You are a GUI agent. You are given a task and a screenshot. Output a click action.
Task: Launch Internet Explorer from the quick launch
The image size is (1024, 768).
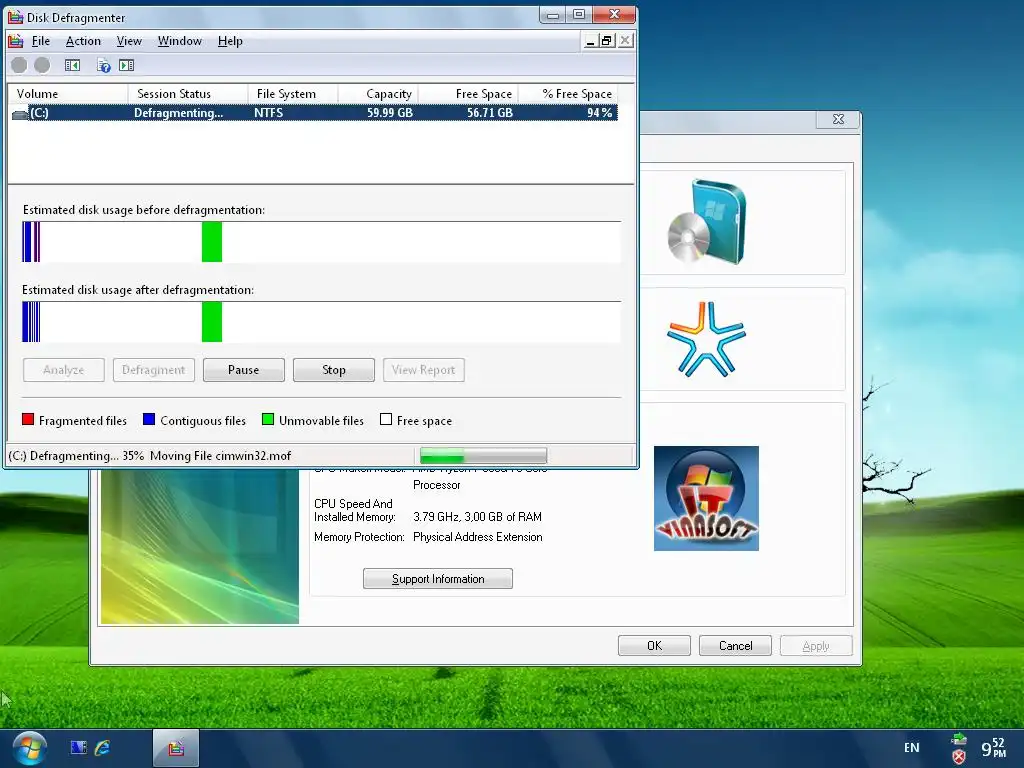pos(103,747)
